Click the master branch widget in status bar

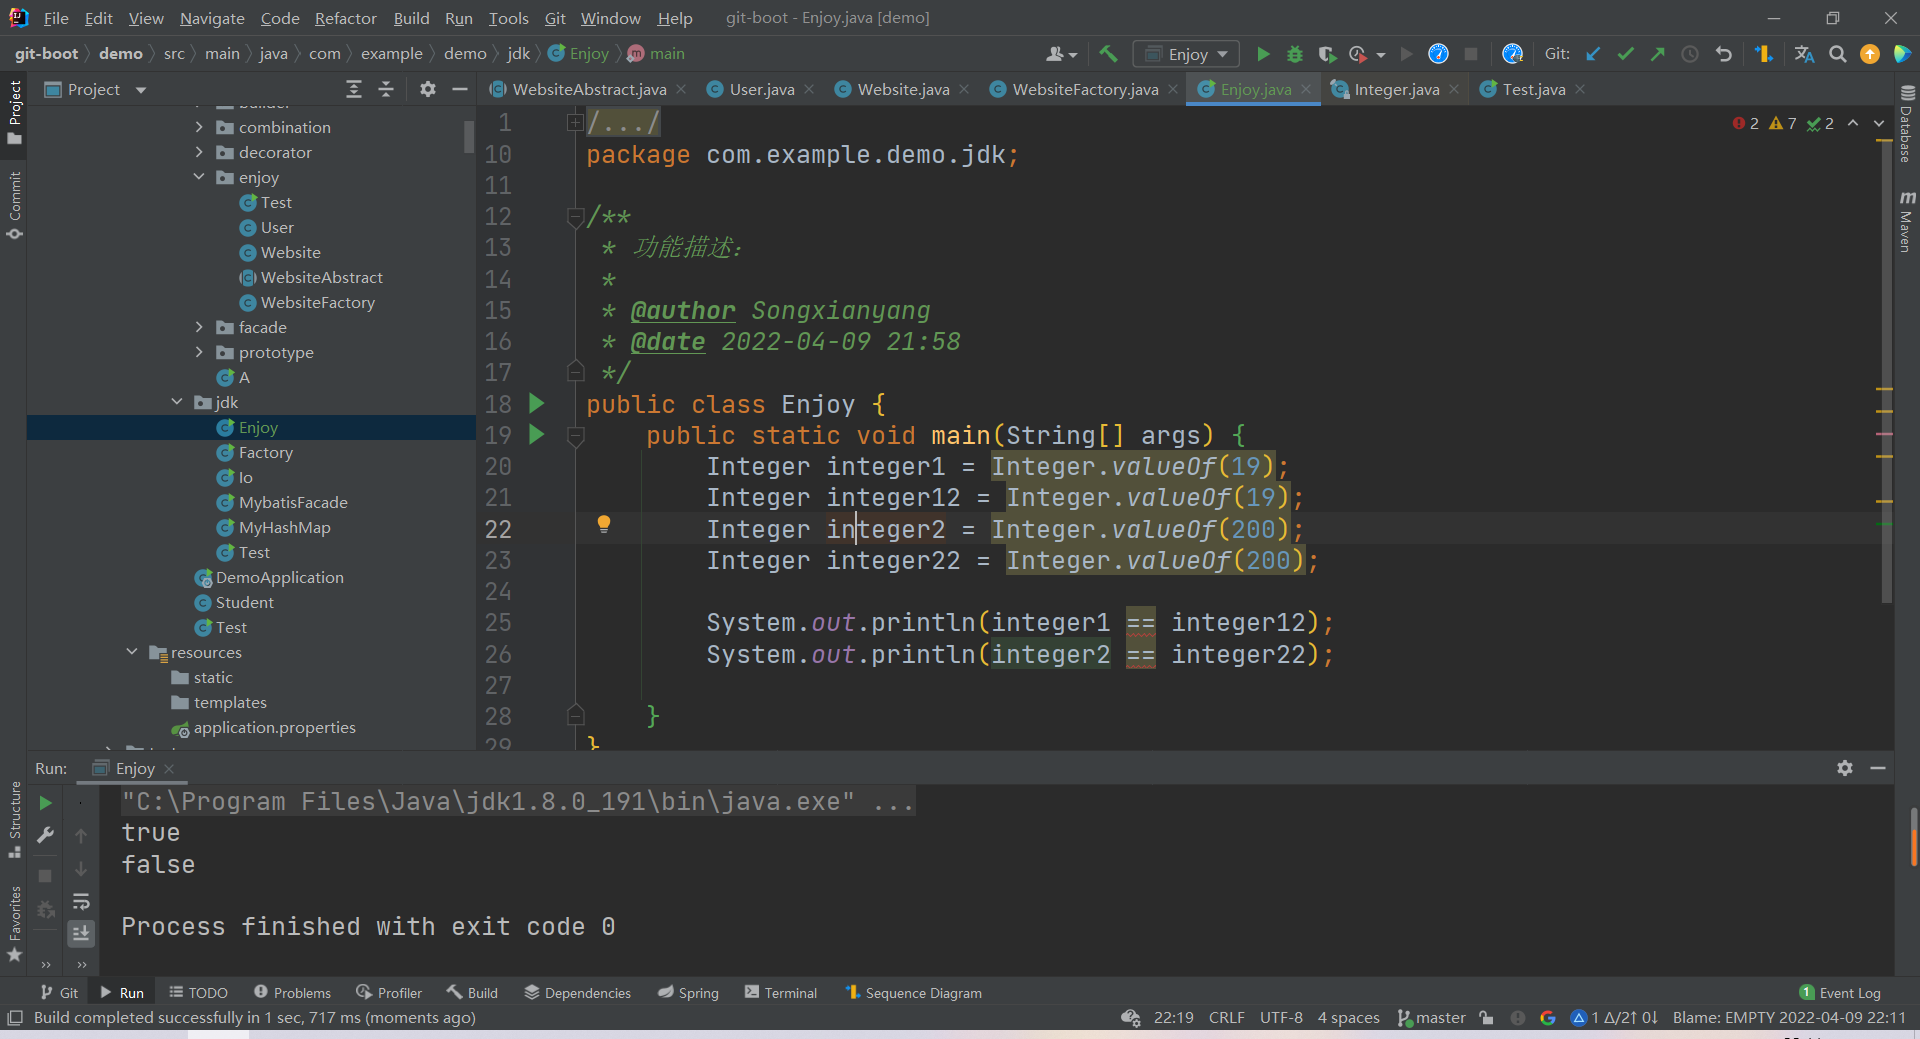[x=1432, y=1018]
